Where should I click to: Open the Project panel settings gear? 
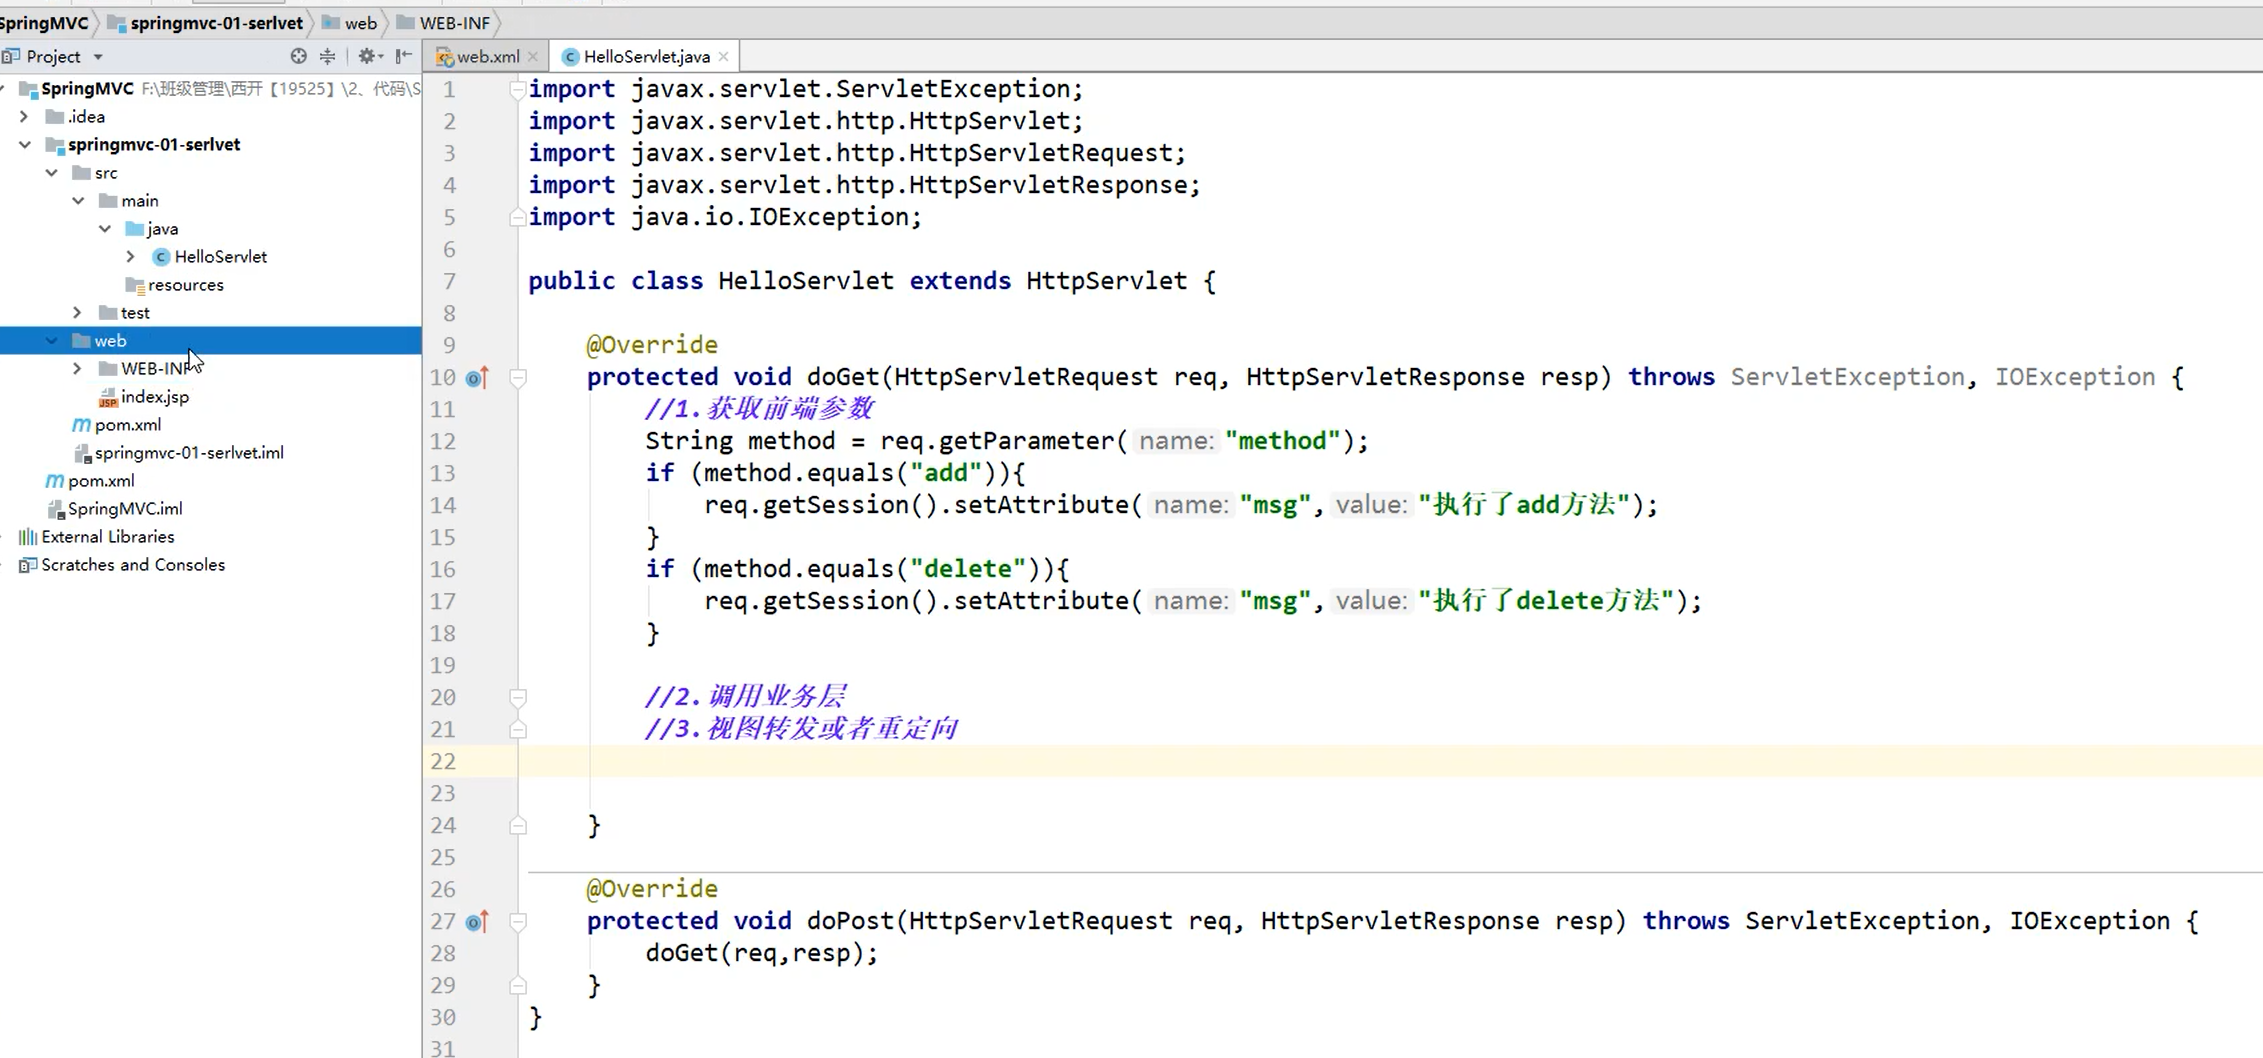(369, 56)
